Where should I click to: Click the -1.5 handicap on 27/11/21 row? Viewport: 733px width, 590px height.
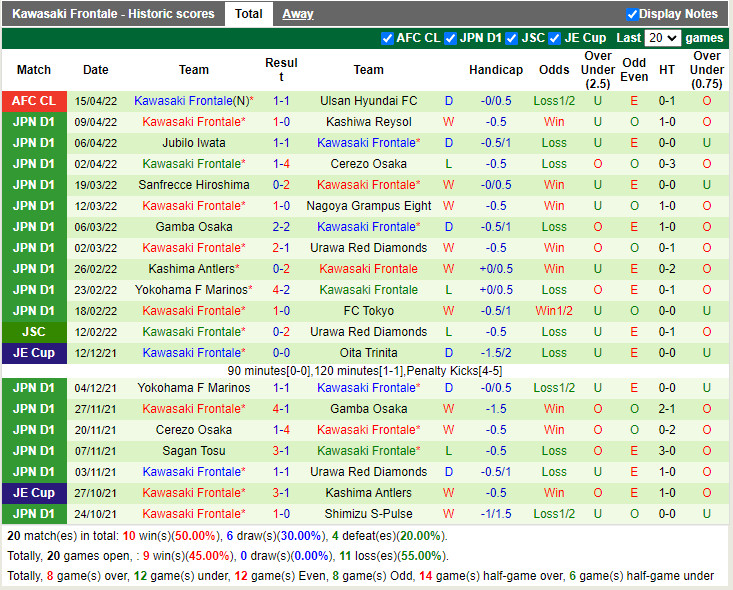point(496,409)
